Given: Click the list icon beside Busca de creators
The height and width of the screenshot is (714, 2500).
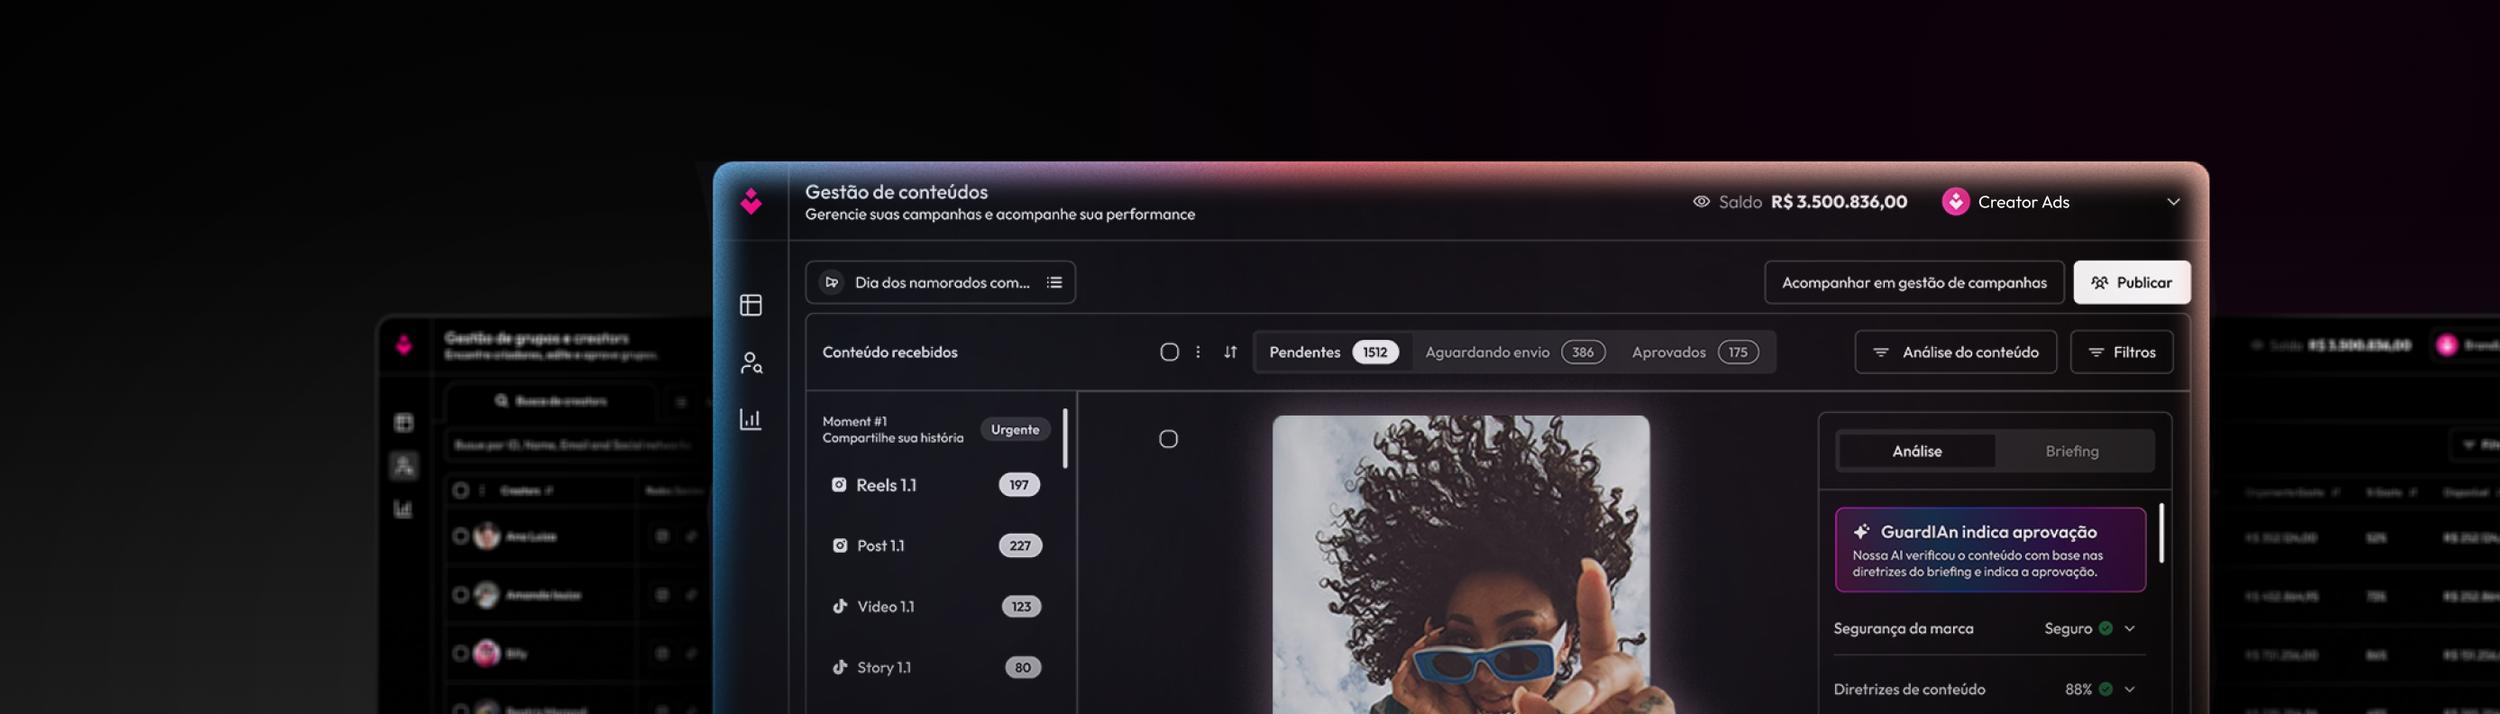Looking at the screenshot, I should point(681,402).
